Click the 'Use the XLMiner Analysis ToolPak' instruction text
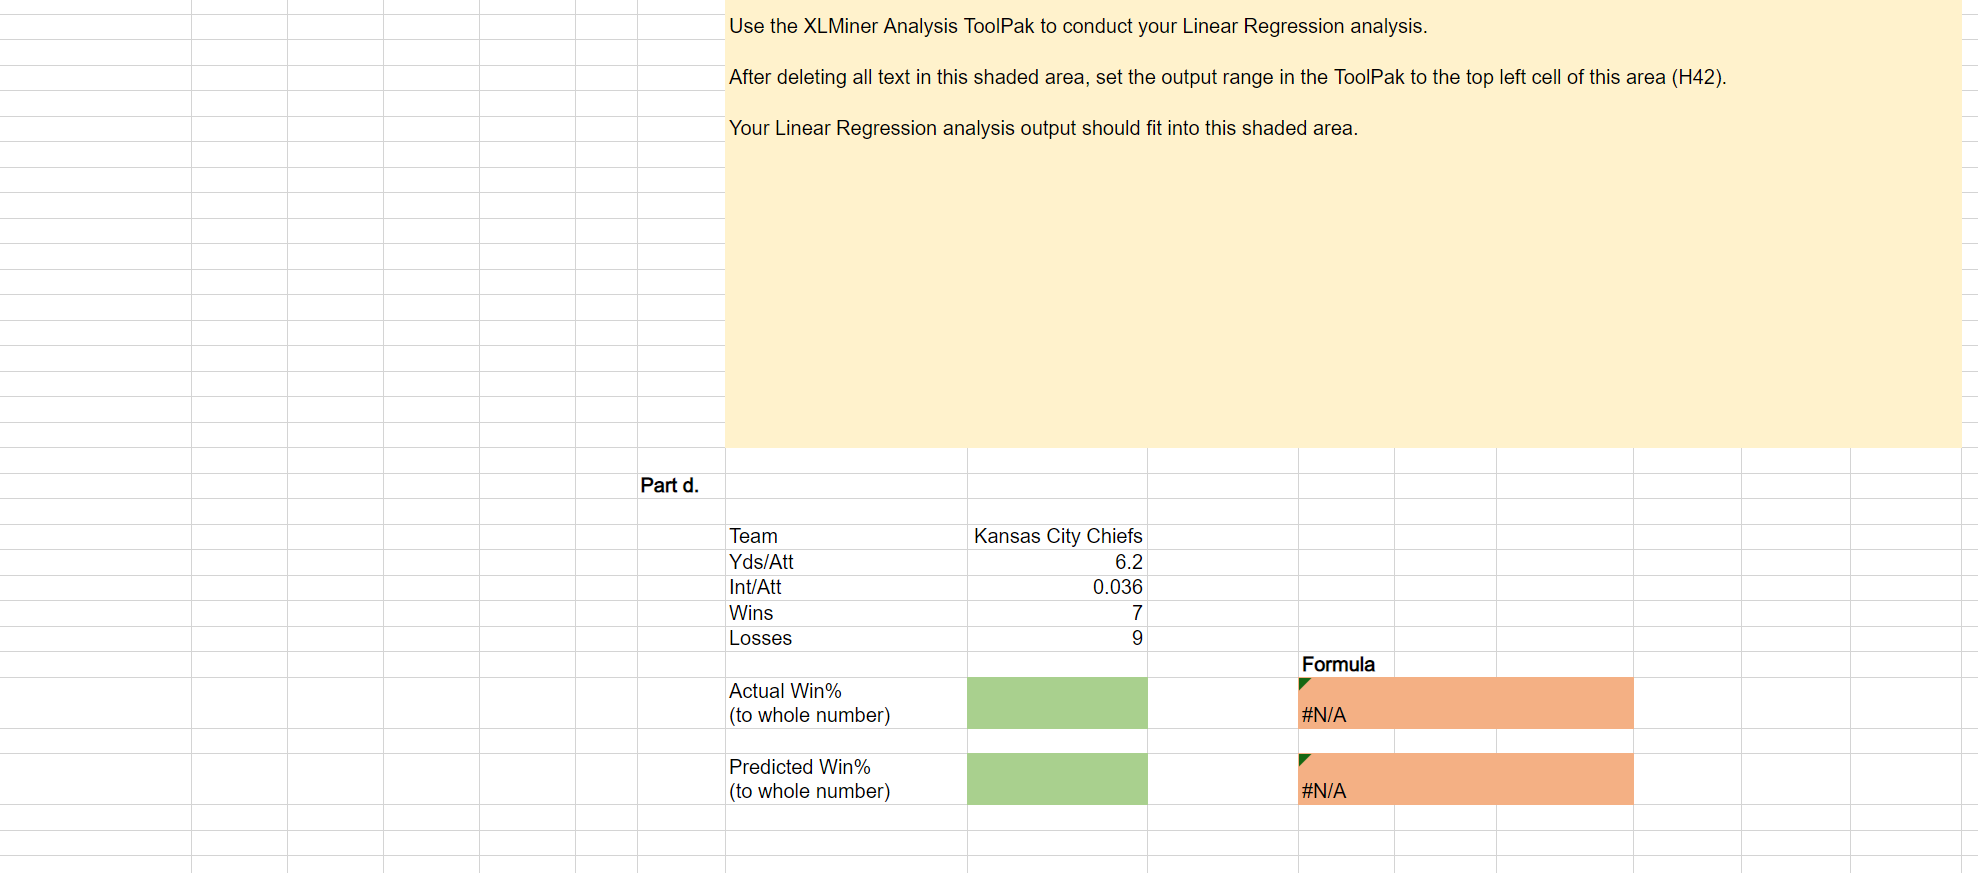 tap(1078, 27)
